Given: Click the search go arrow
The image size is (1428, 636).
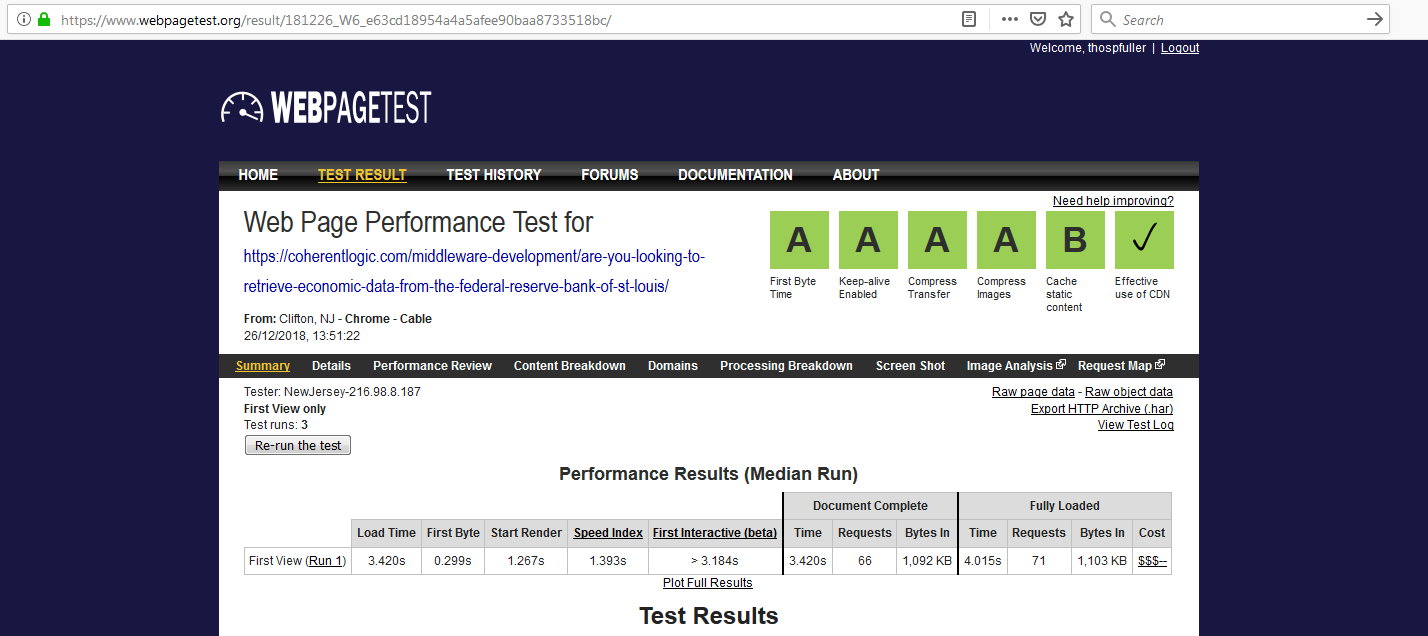Looking at the screenshot, I should click(x=1375, y=19).
